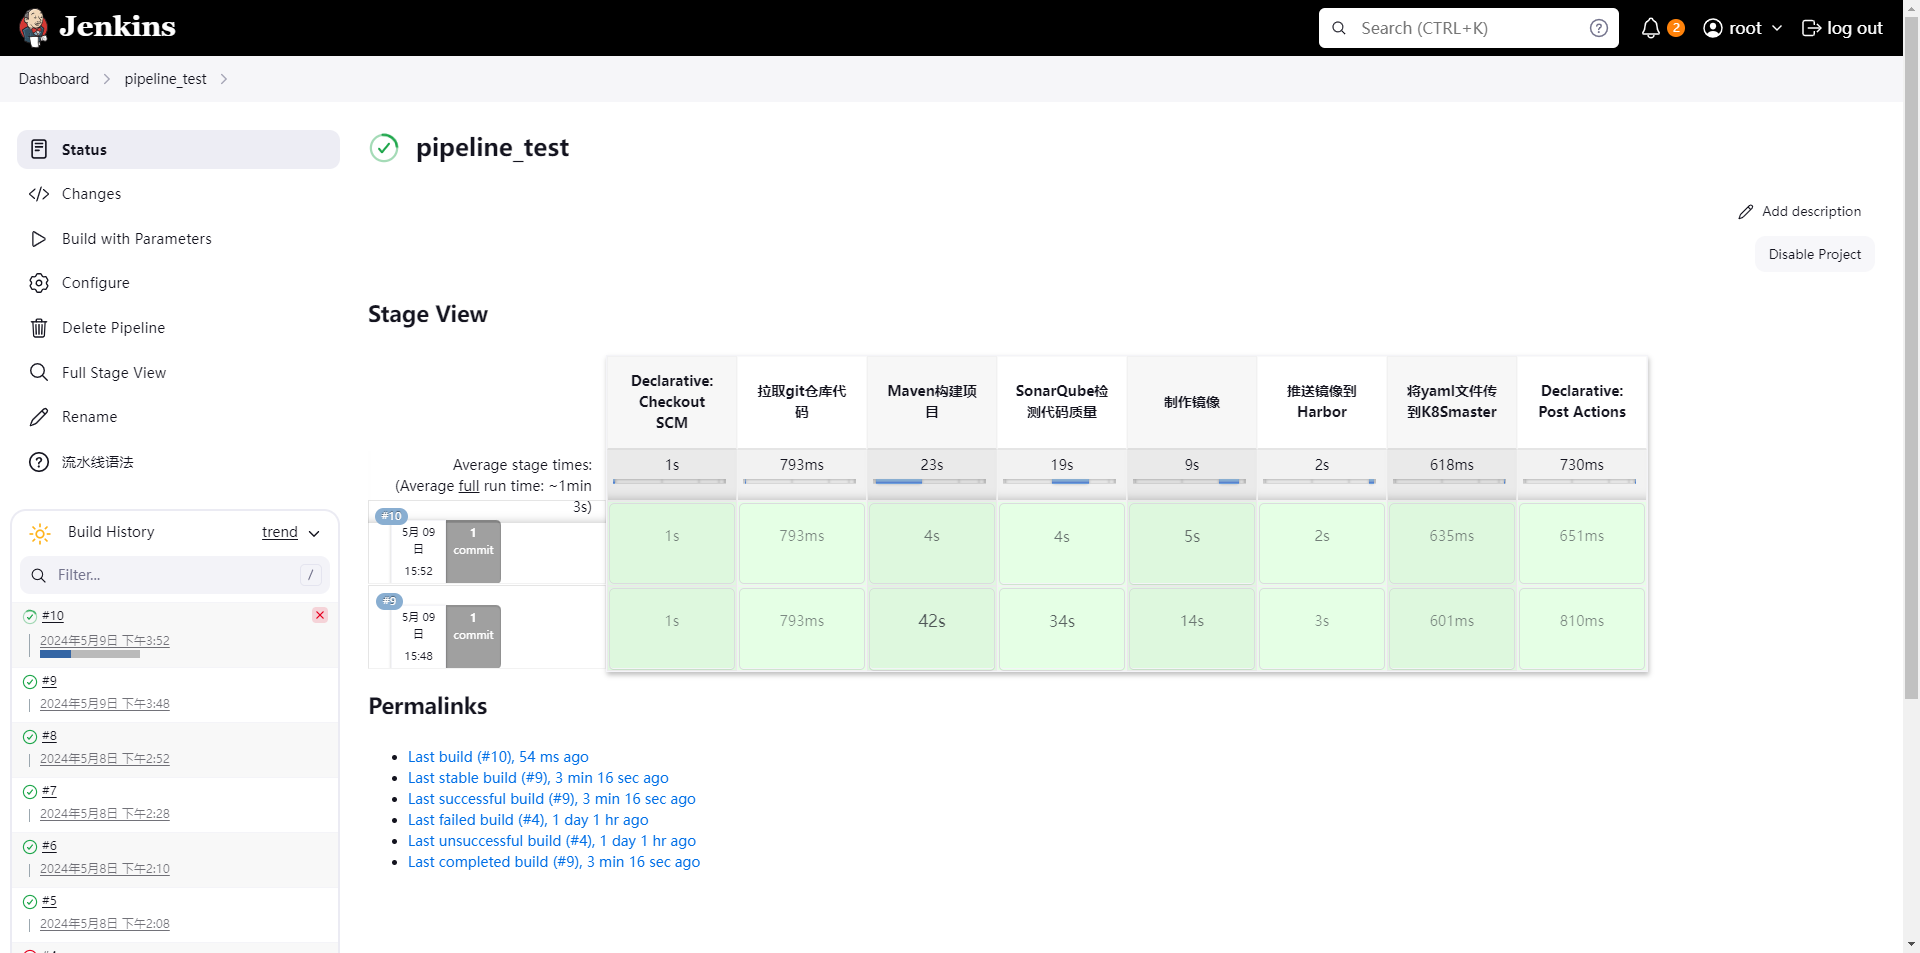Click the build #8 success check icon
This screenshot has height=953, width=1920.
30,737
